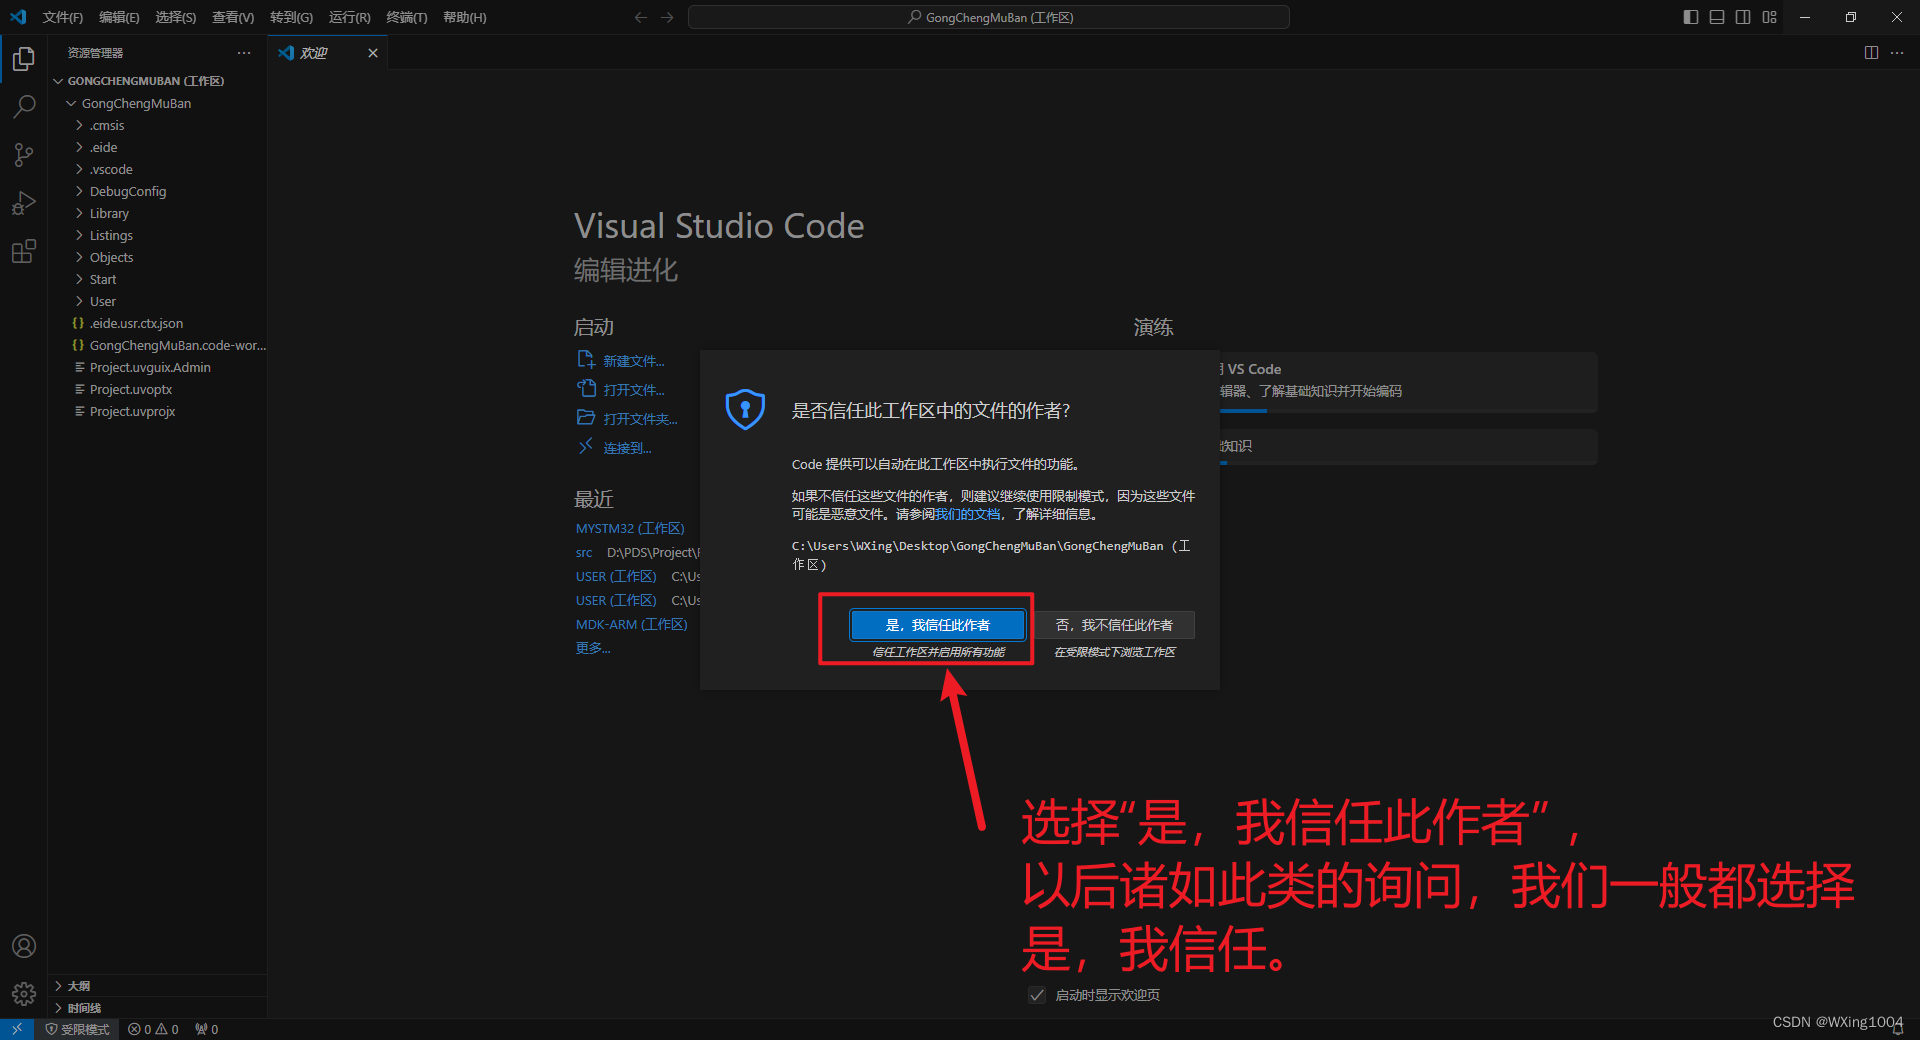Open the Manage gear icon
Viewport: 1920px width, 1040px height.
pyautogui.click(x=24, y=994)
